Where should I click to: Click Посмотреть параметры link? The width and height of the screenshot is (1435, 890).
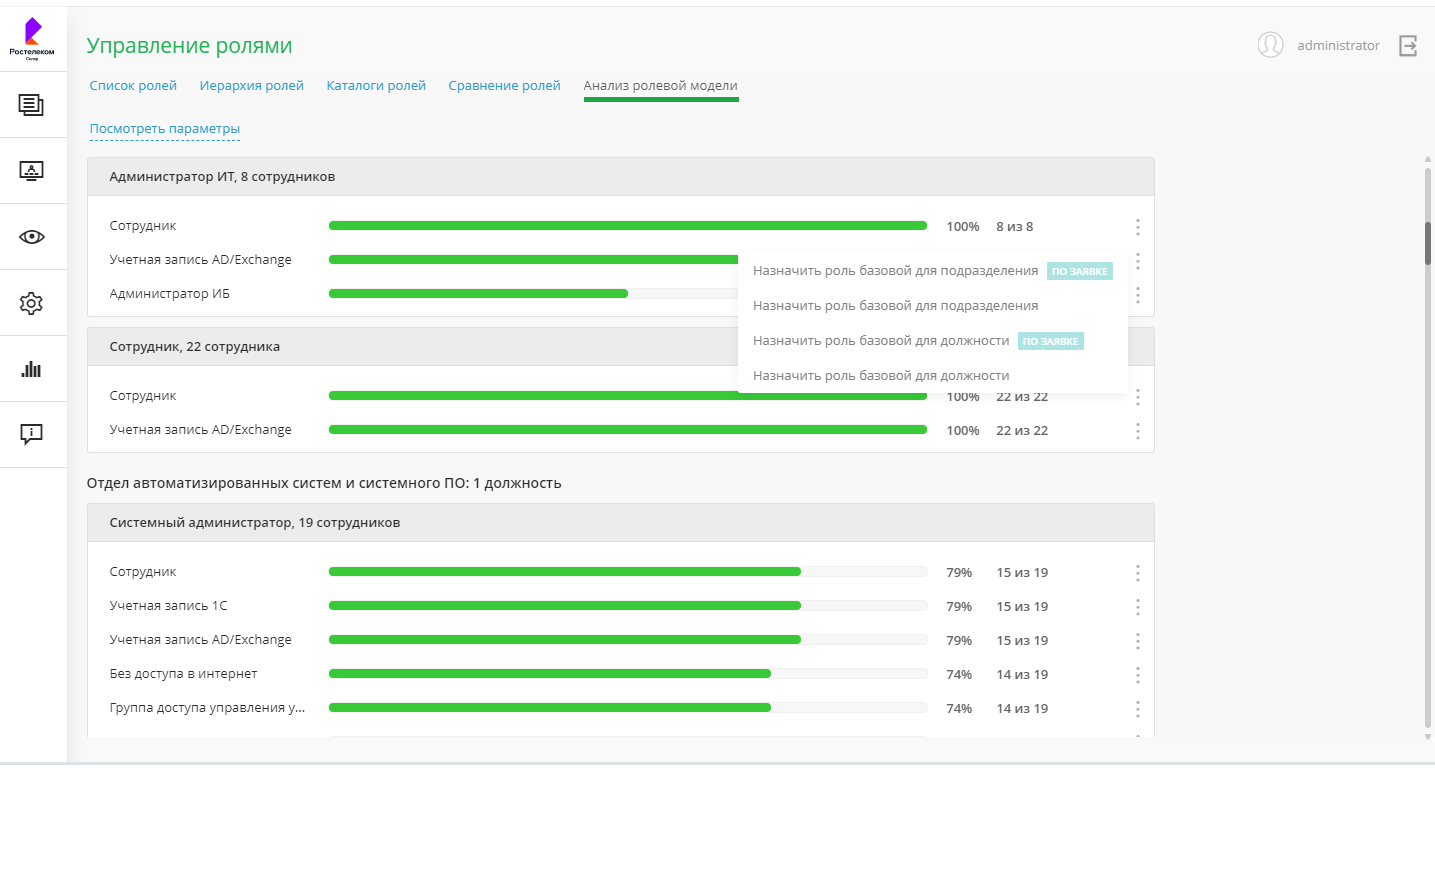(x=165, y=129)
